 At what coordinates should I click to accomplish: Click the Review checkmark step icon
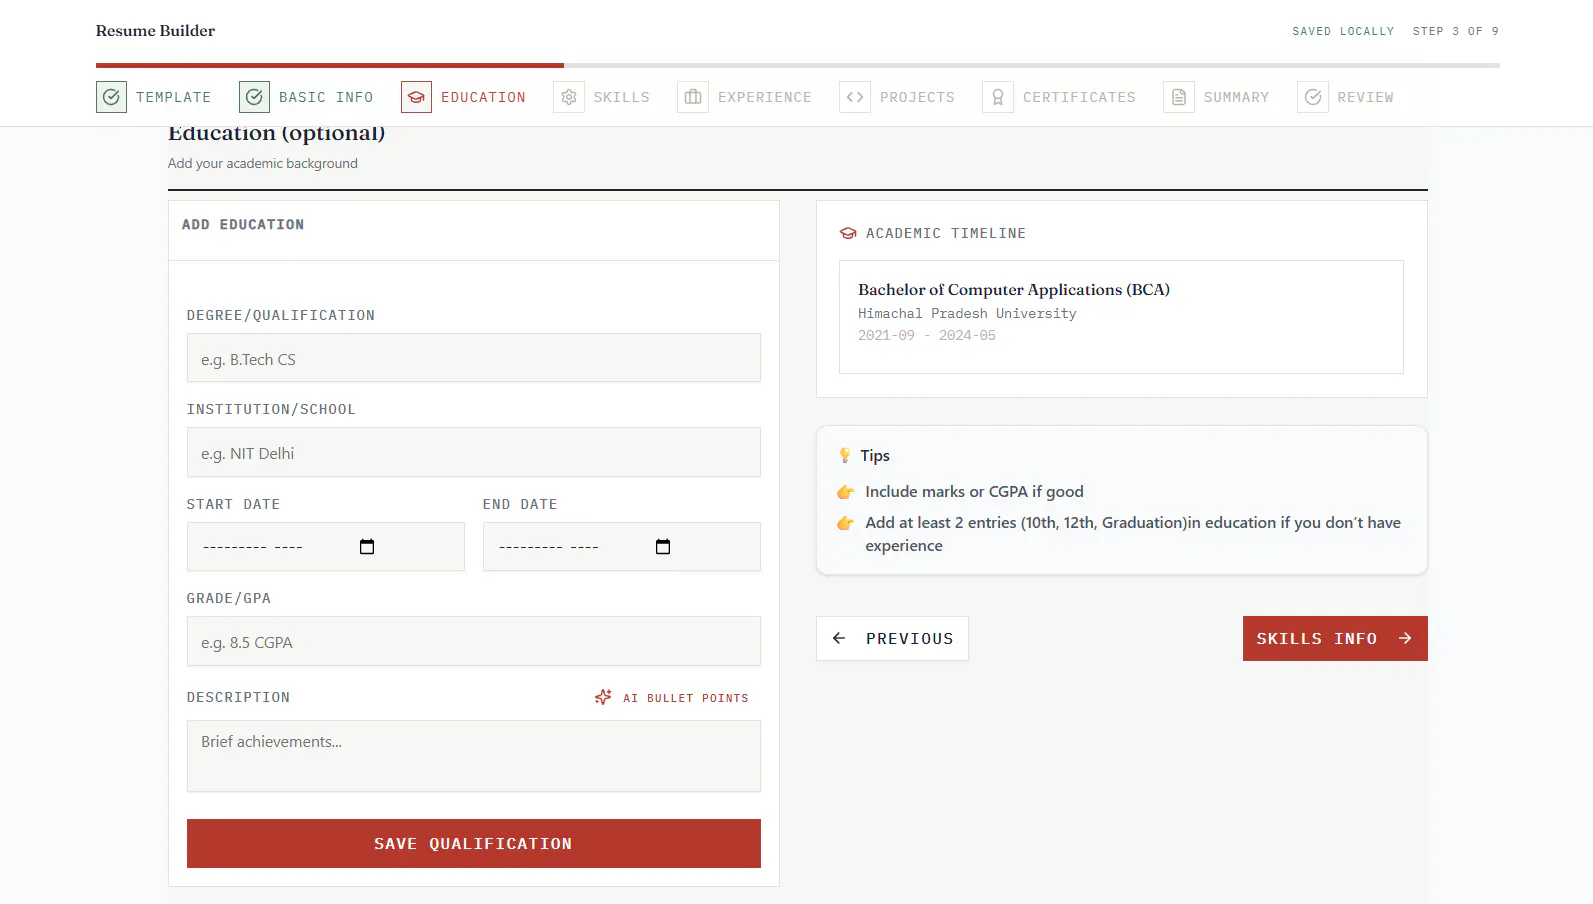pyautogui.click(x=1313, y=97)
